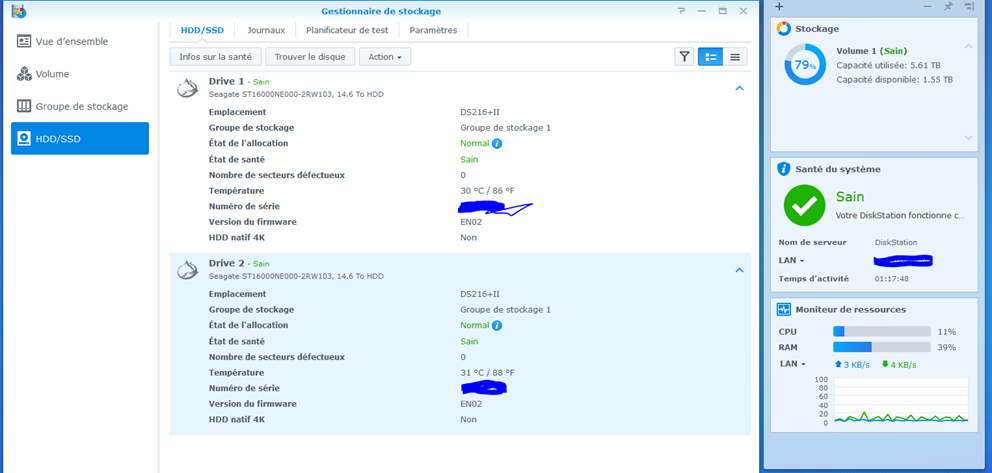Click the filter funnel icon
Viewport: 992px width, 473px height.
(x=684, y=57)
